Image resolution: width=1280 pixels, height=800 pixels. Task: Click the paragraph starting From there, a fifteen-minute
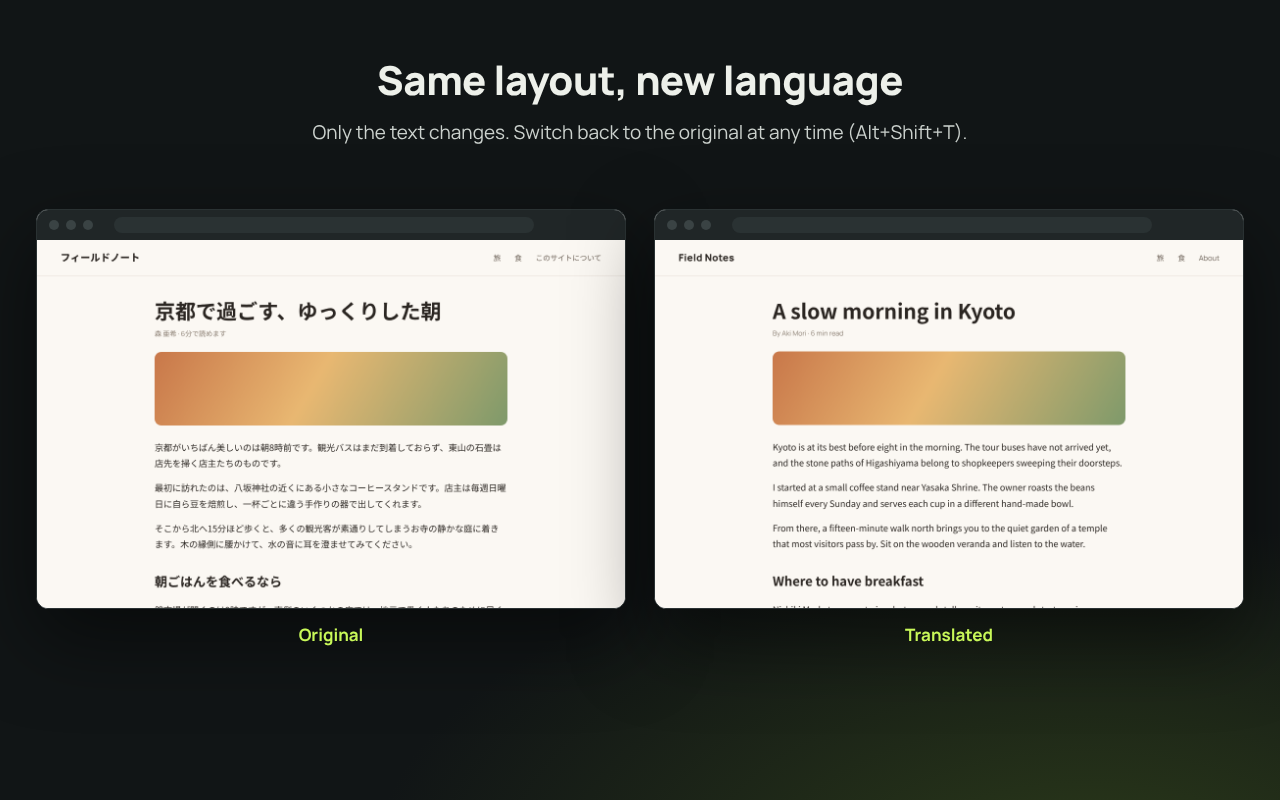point(940,536)
